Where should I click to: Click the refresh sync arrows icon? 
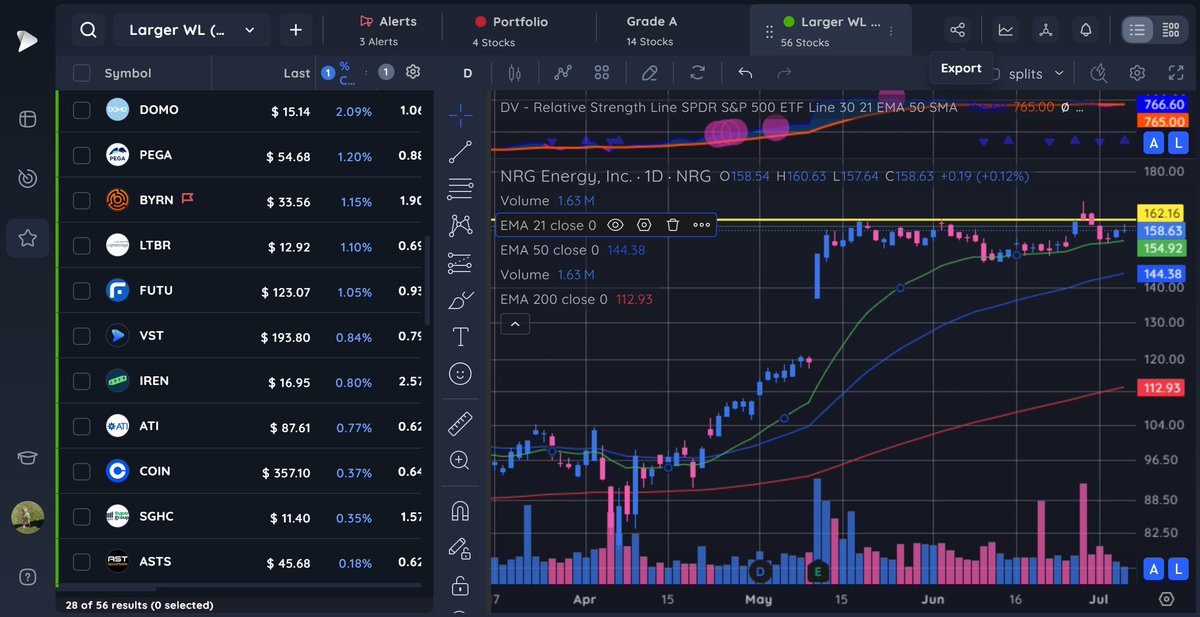click(x=697, y=73)
